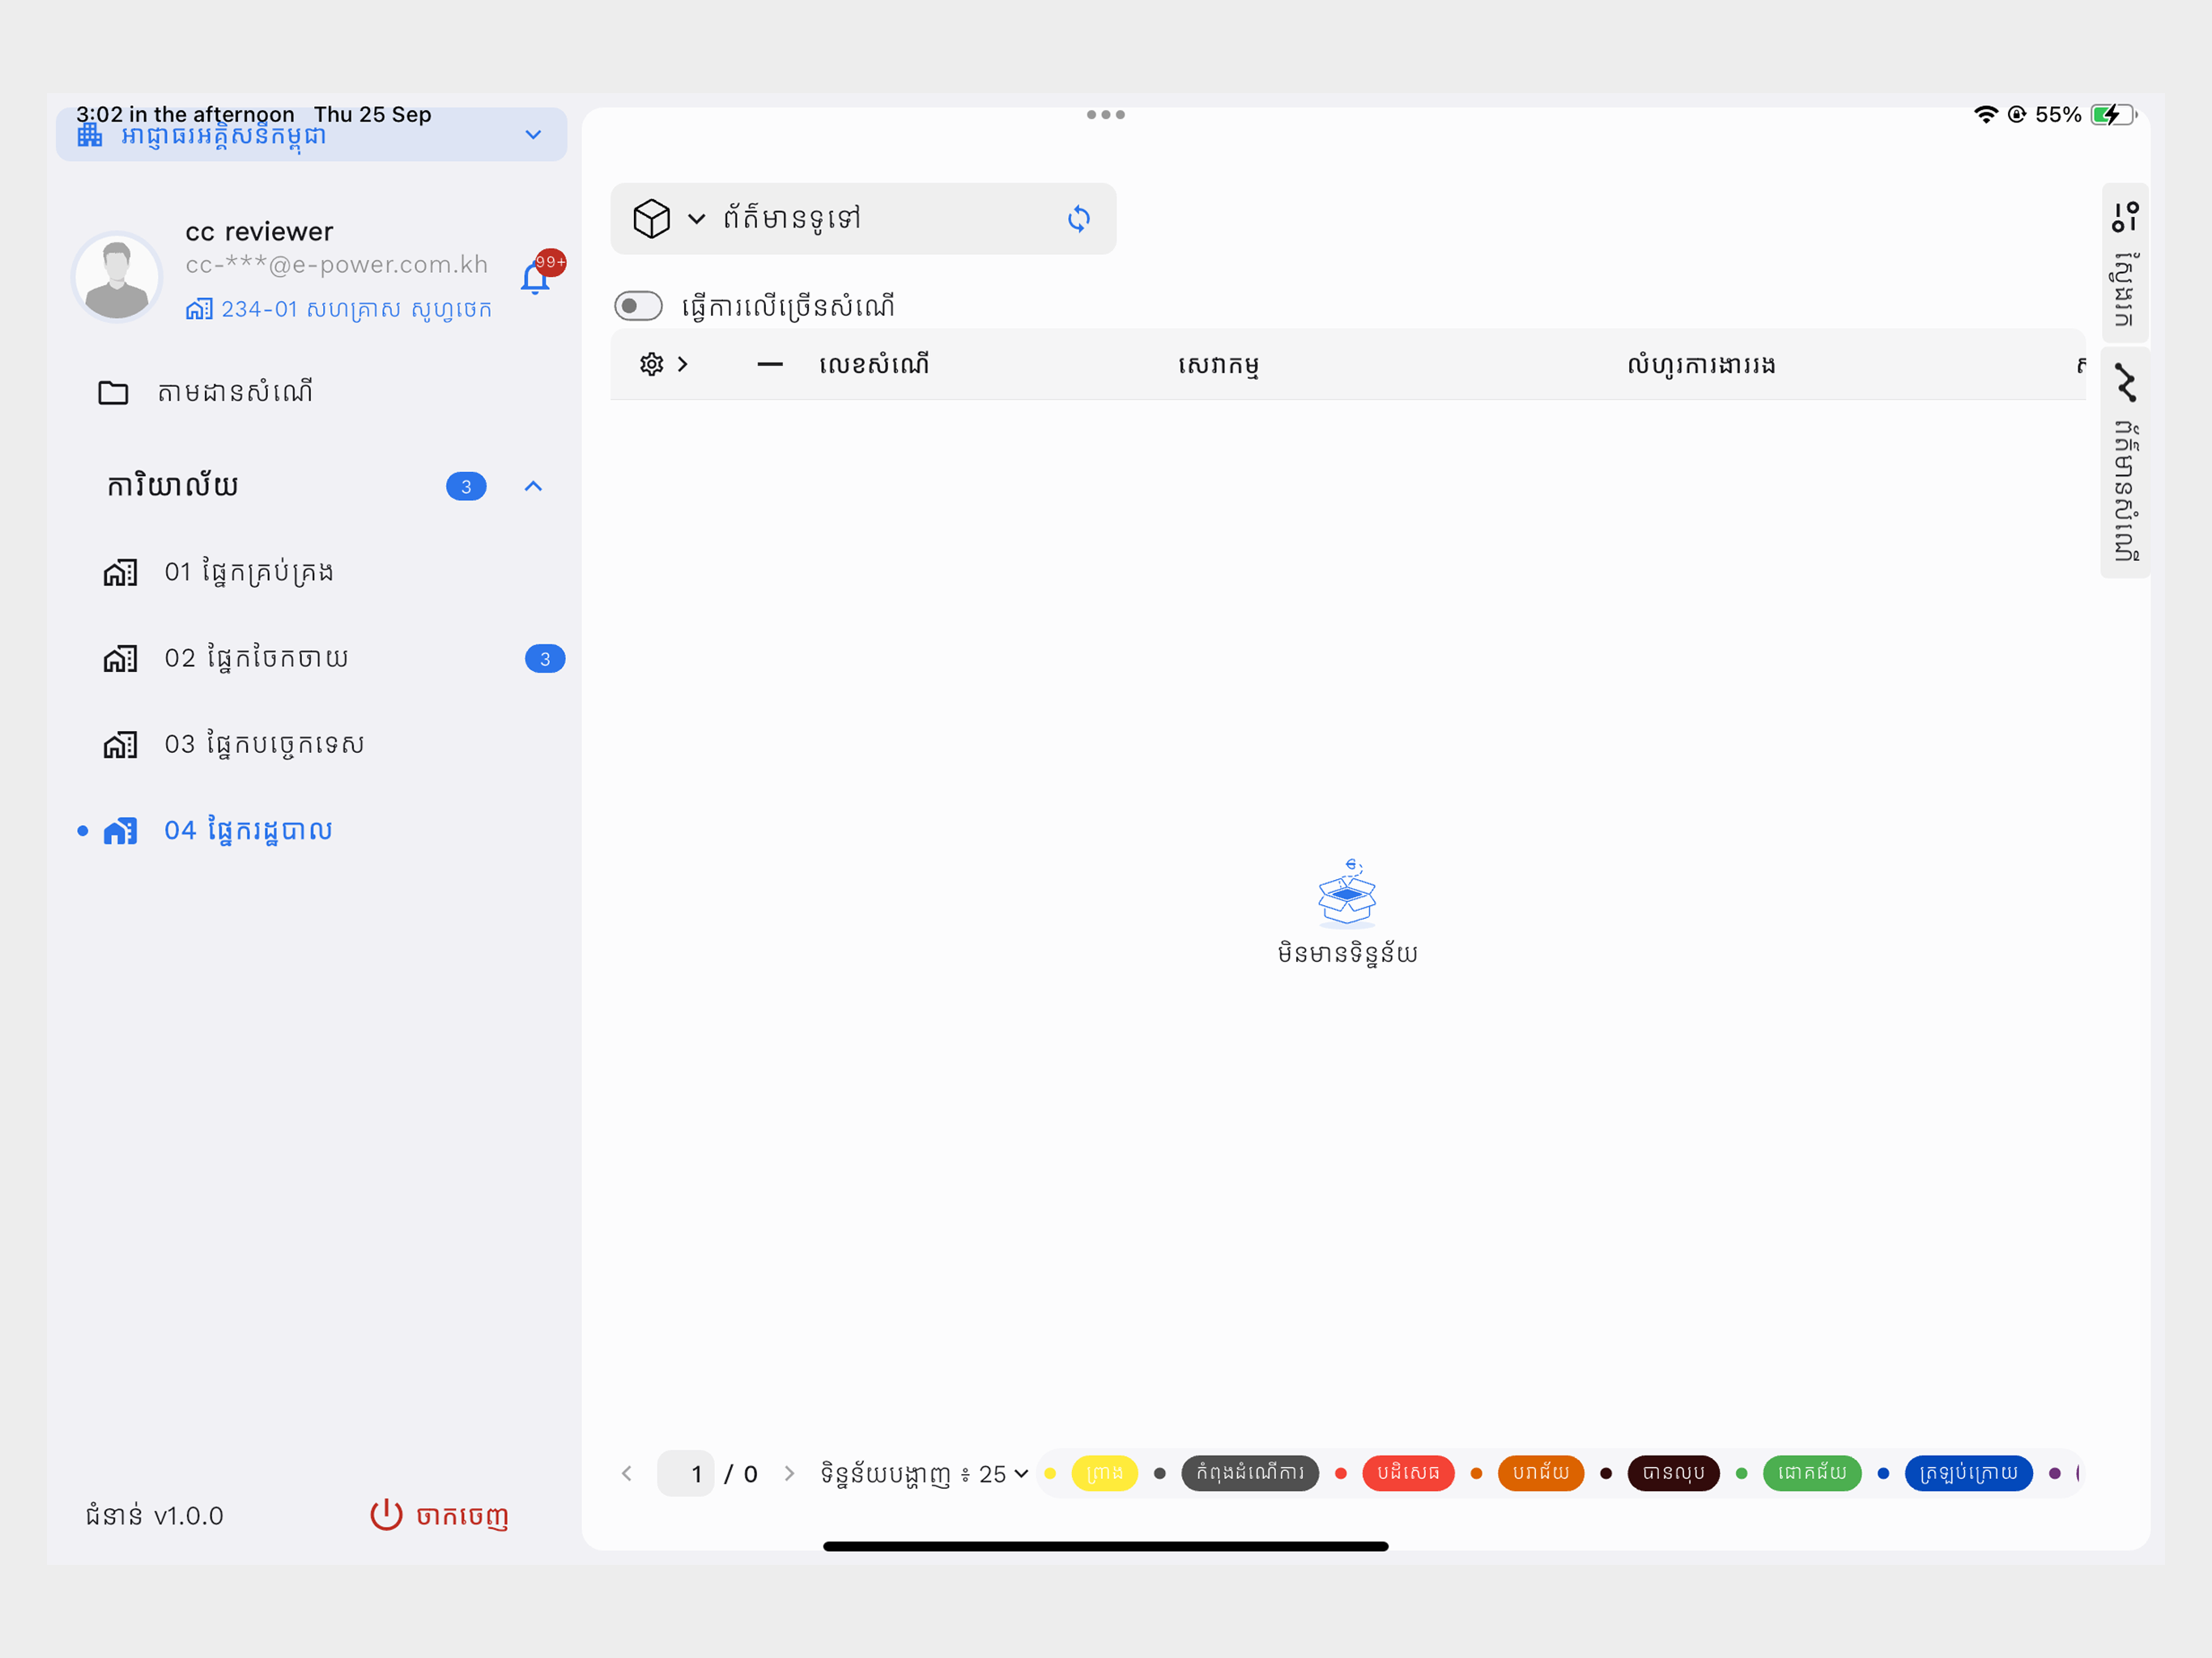Collapse the ការិយាល័យ office section
Screen dimensions: 2212x1658
tap(533, 487)
